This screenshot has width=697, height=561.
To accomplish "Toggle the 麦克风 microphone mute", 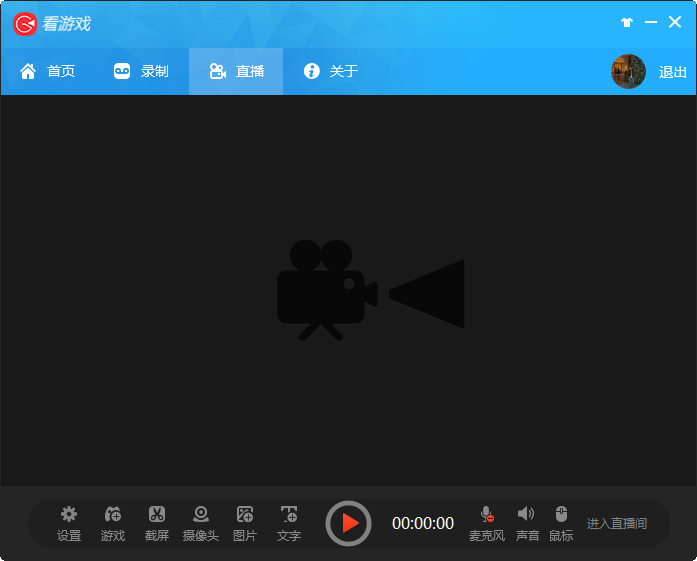I will (x=487, y=524).
